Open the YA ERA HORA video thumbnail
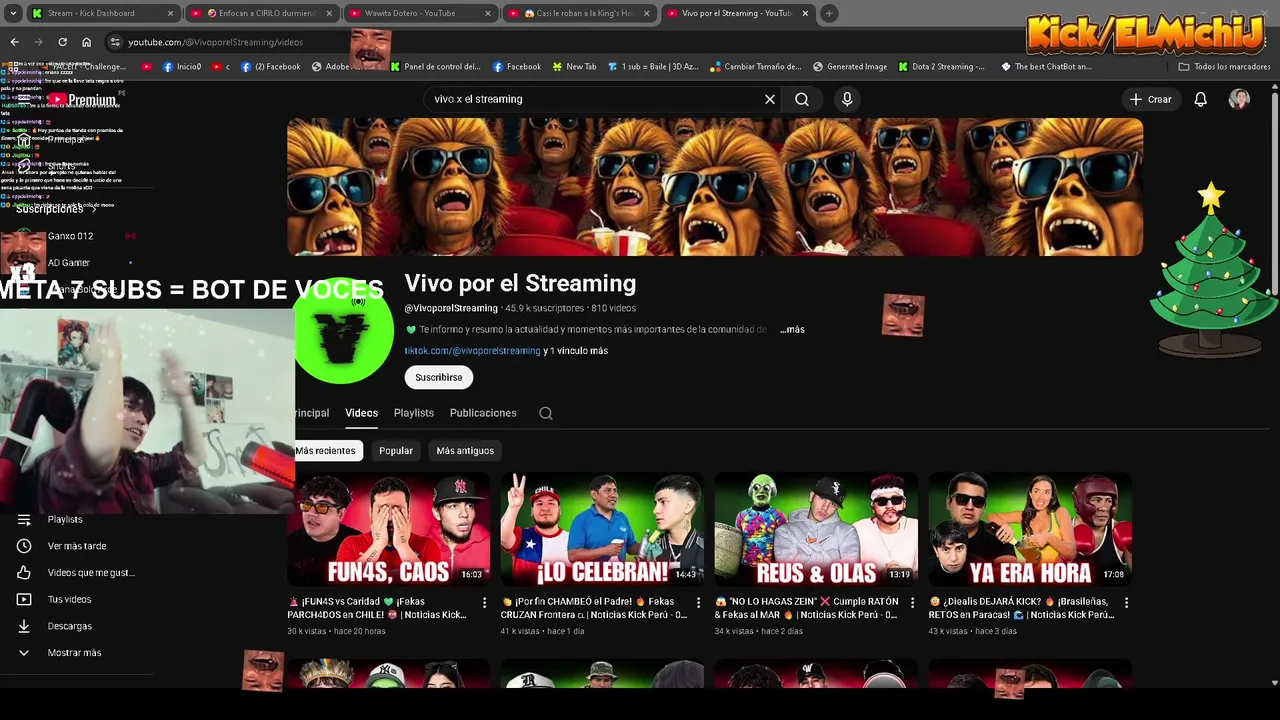 point(1030,529)
